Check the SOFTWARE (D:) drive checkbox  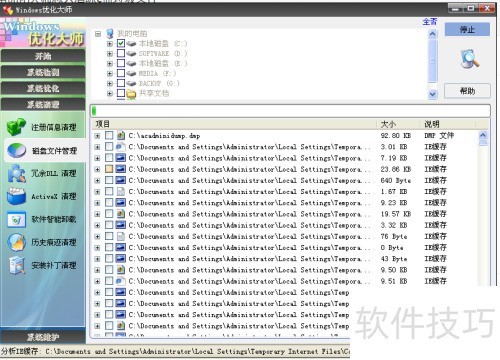pyautogui.click(x=121, y=53)
